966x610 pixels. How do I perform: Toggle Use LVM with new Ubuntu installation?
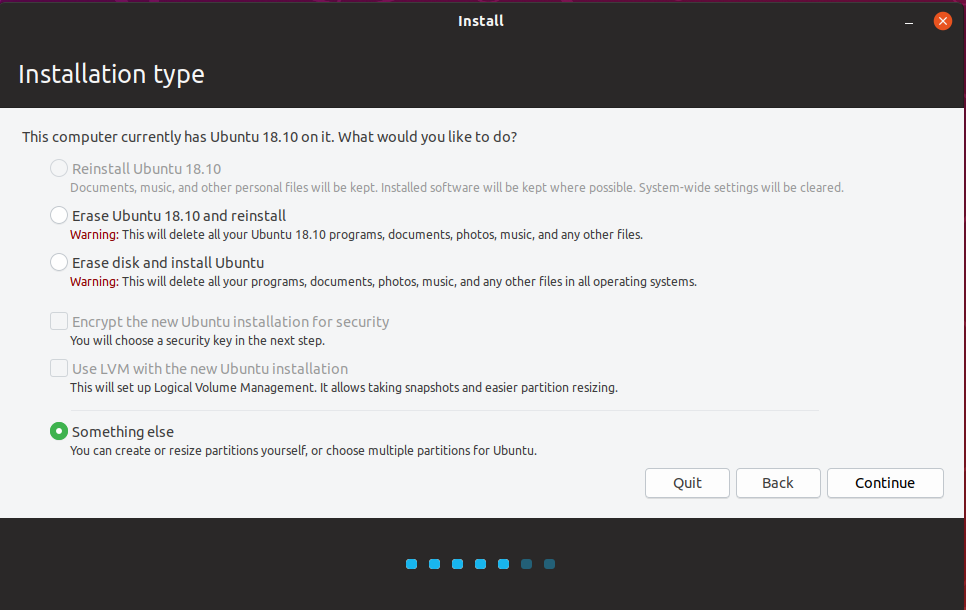[x=59, y=369]
